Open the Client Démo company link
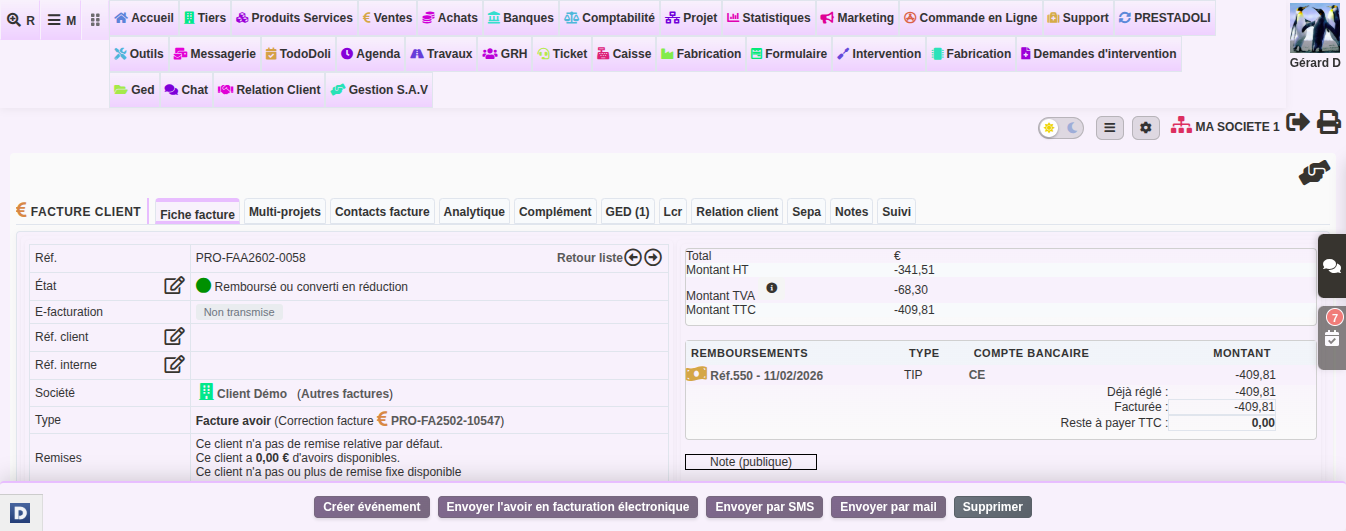Screen dimensions: 1346x531 (243, 393)
